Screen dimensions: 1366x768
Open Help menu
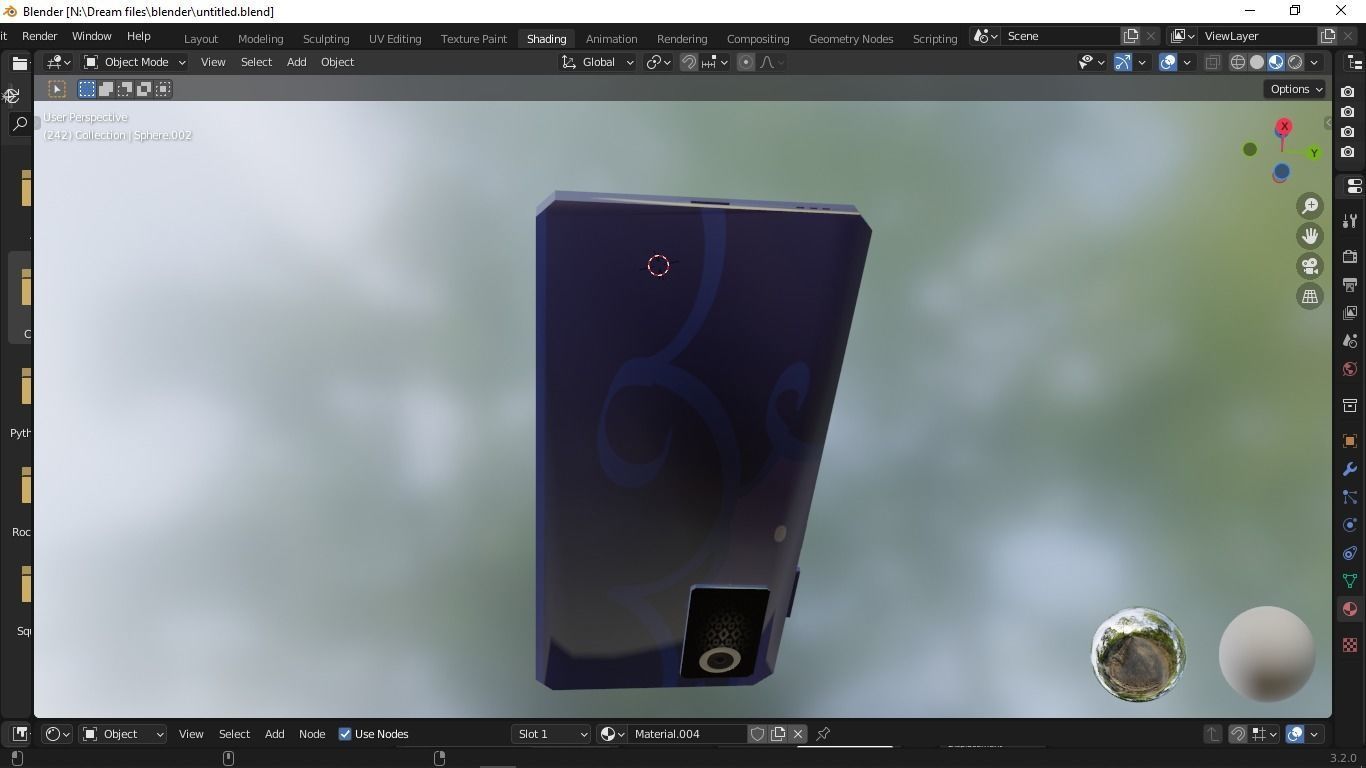click(138, 36)
